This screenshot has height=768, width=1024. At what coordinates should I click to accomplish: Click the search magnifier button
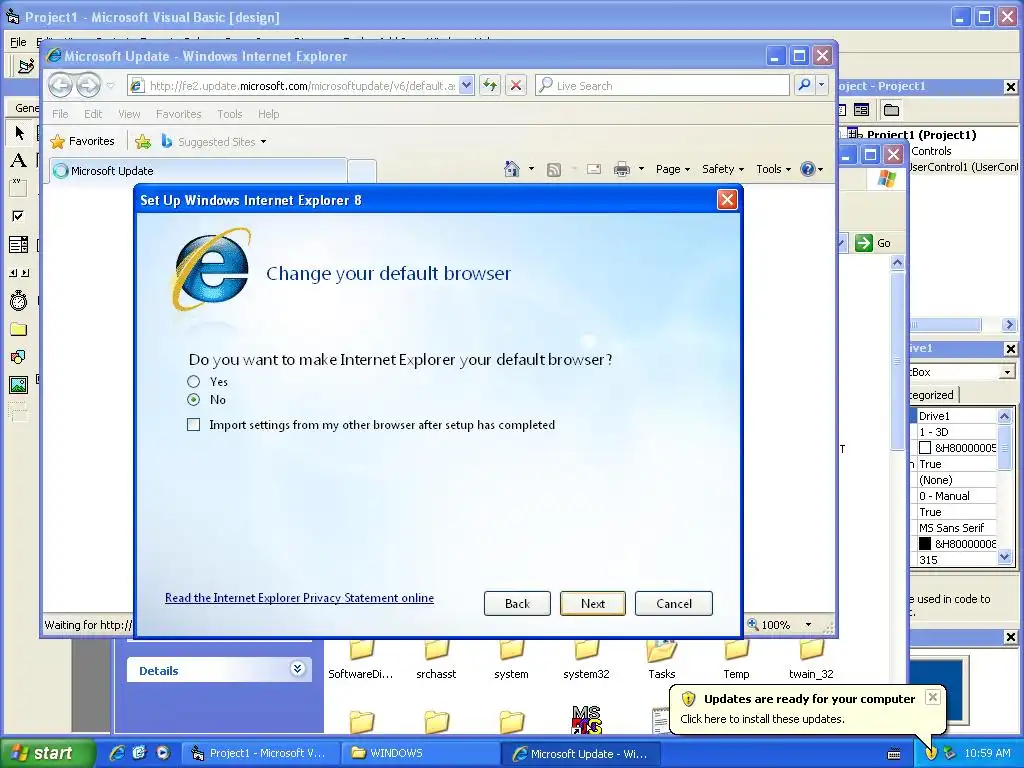point(805,86)
